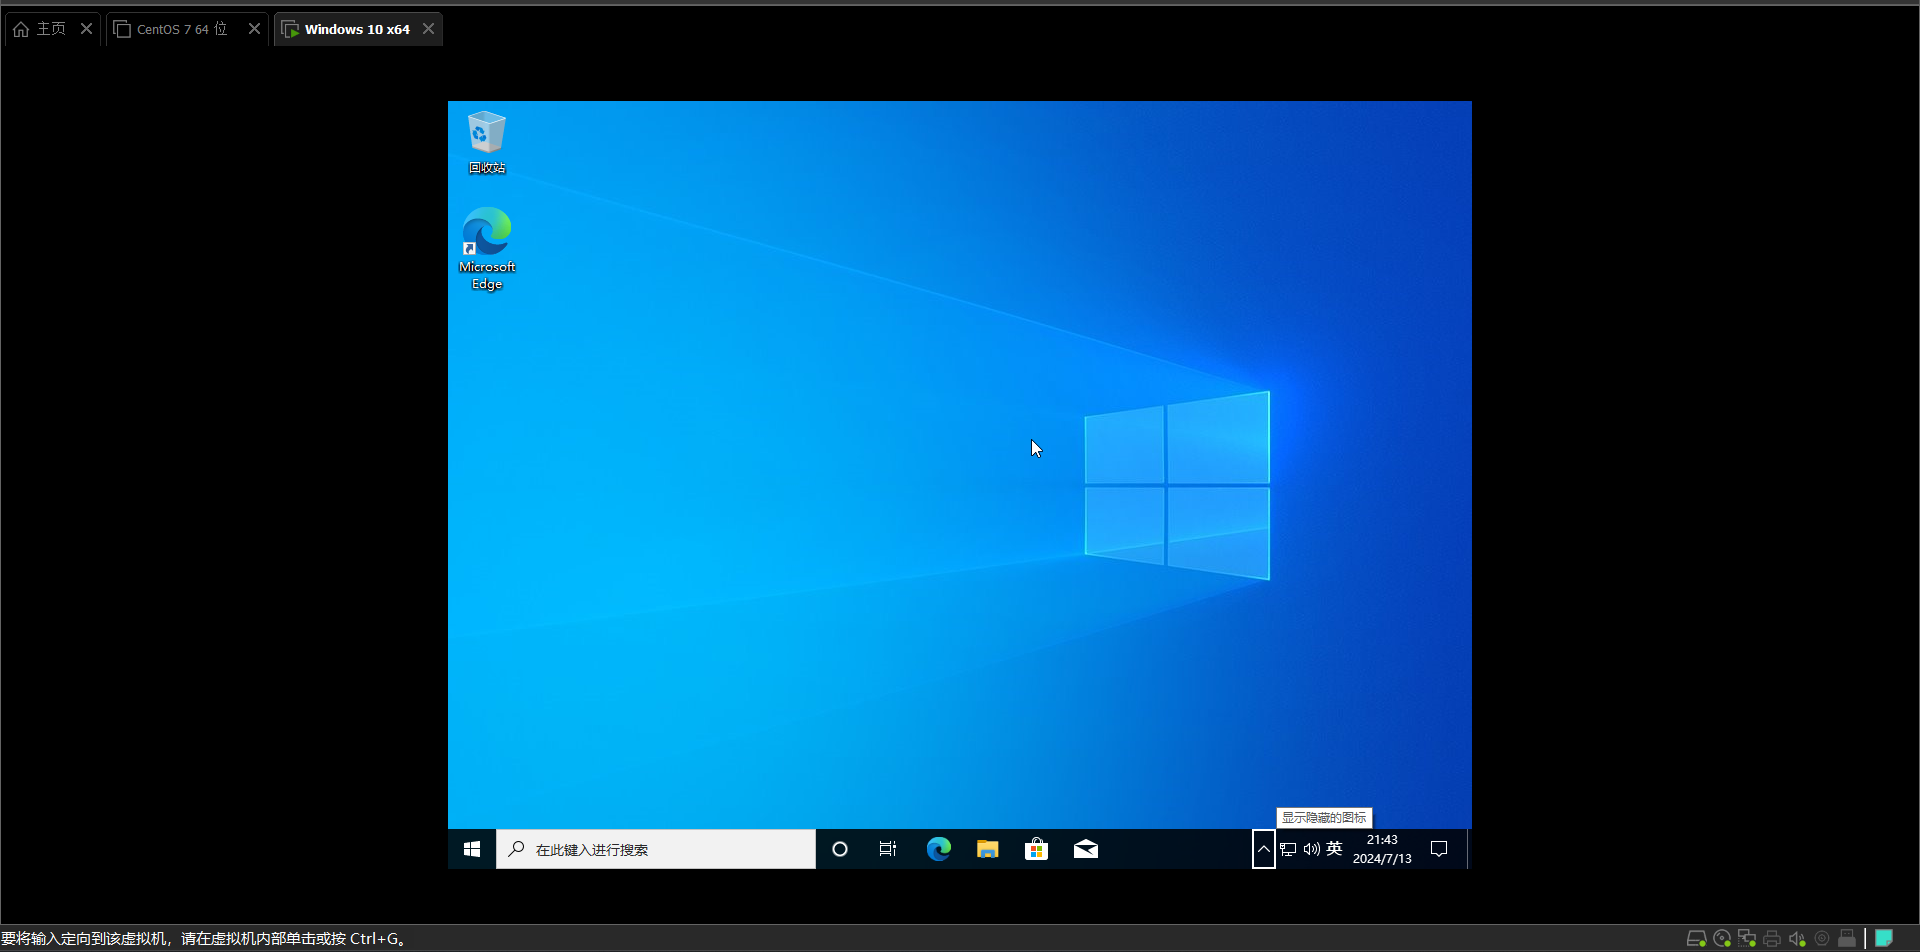Open the notification action center icon
The width and height of the screenshot is (1920, 952).
pyautogui.click(x=1439, y=849)
